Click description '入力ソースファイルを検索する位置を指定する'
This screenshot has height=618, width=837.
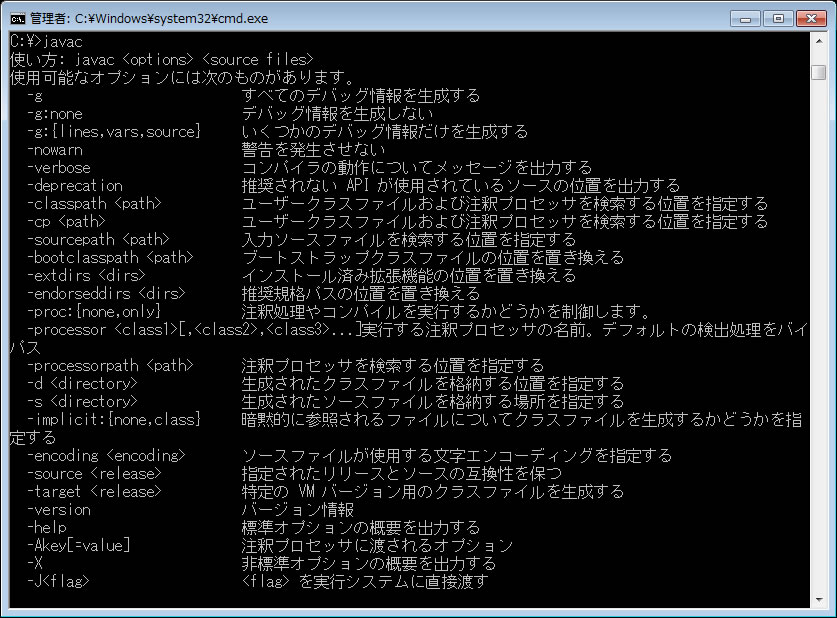[409, 240]
